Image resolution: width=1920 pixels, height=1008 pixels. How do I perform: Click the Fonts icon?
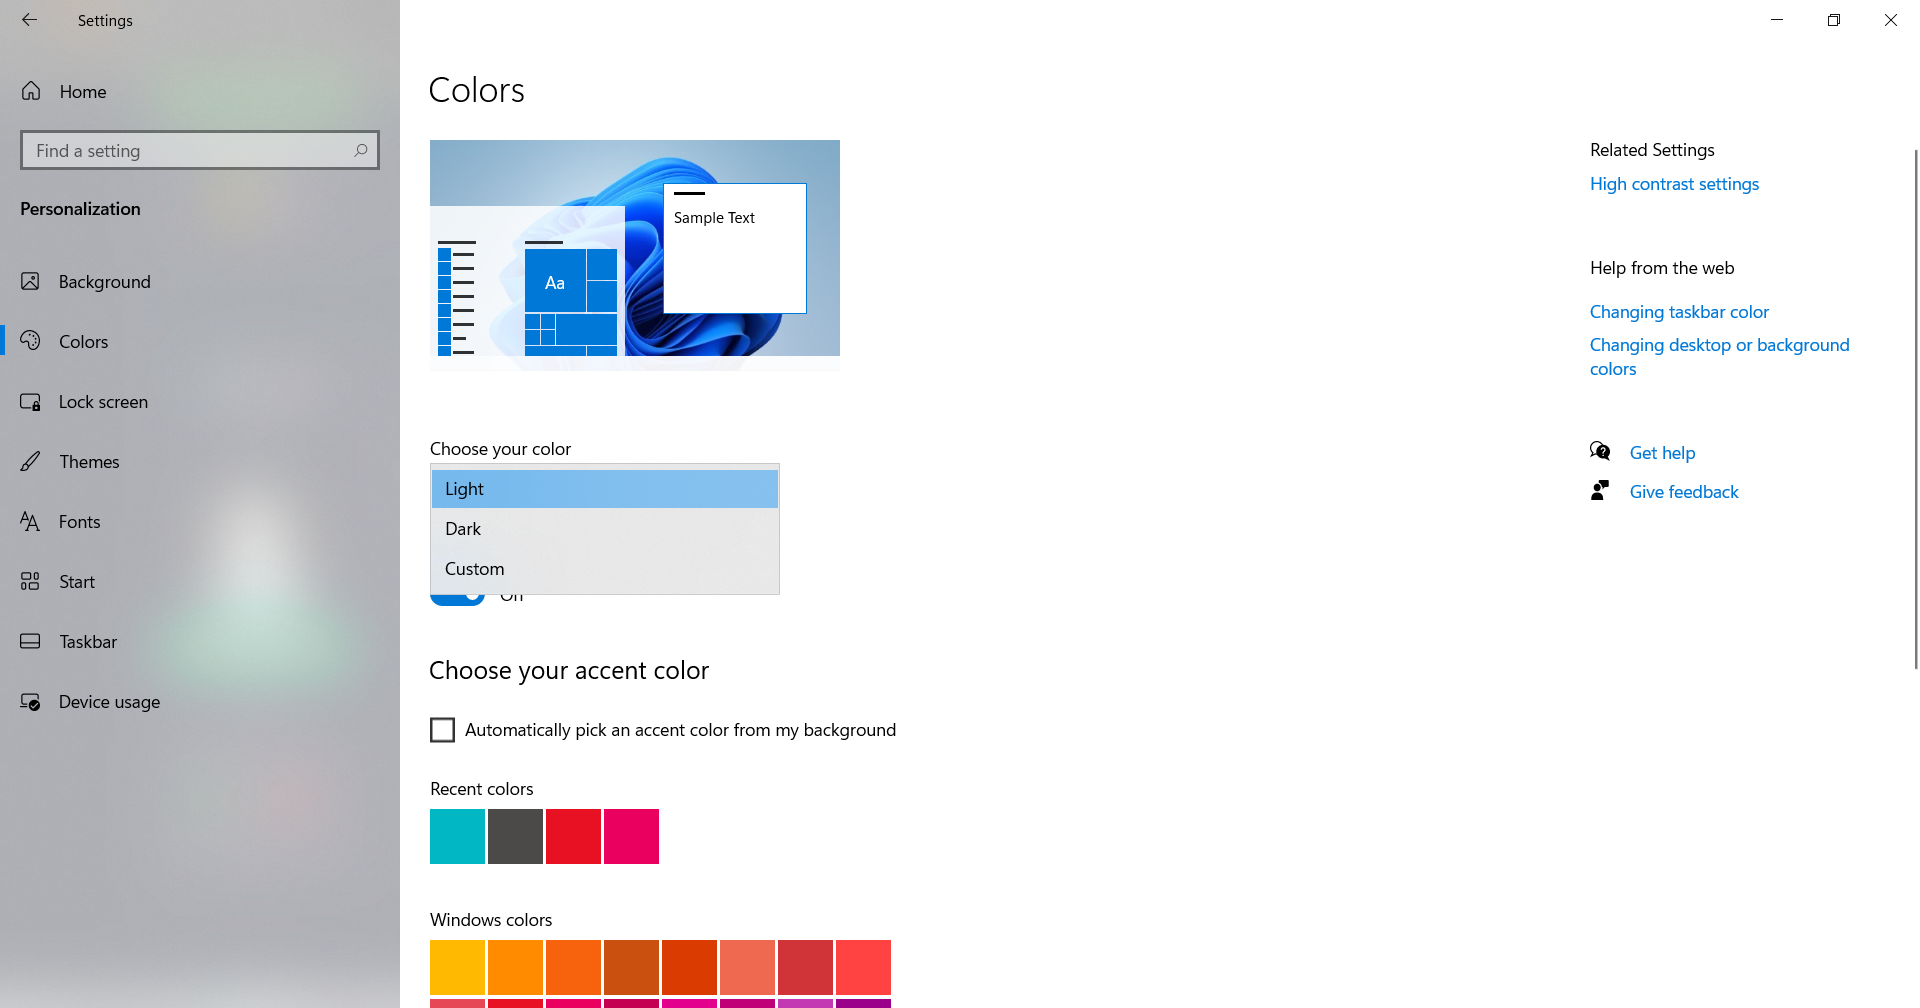tap(31, 521)
